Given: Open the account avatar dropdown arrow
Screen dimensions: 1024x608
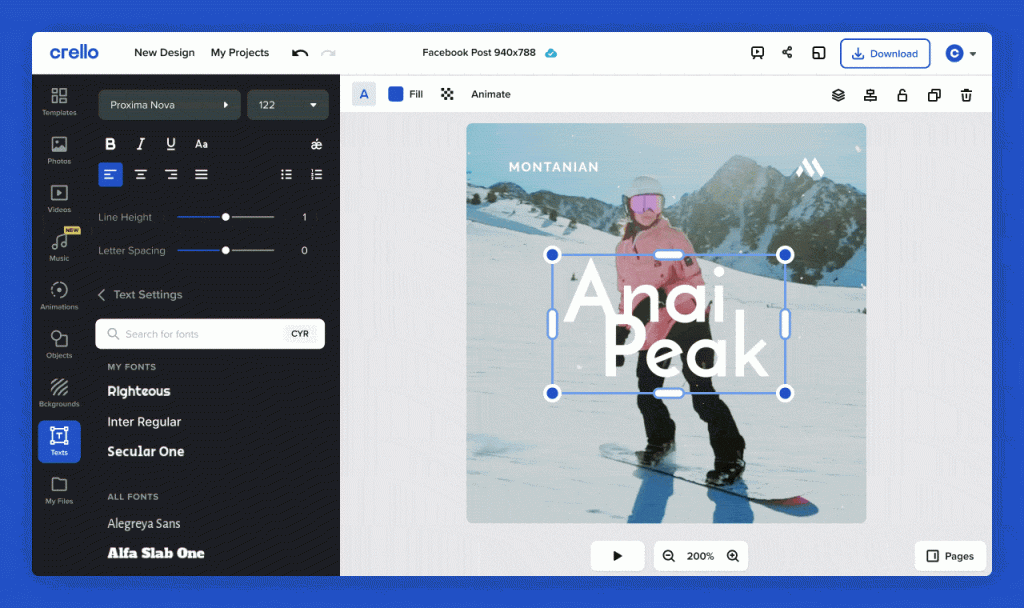Looking at the screenshot, I should coord(973,54).
